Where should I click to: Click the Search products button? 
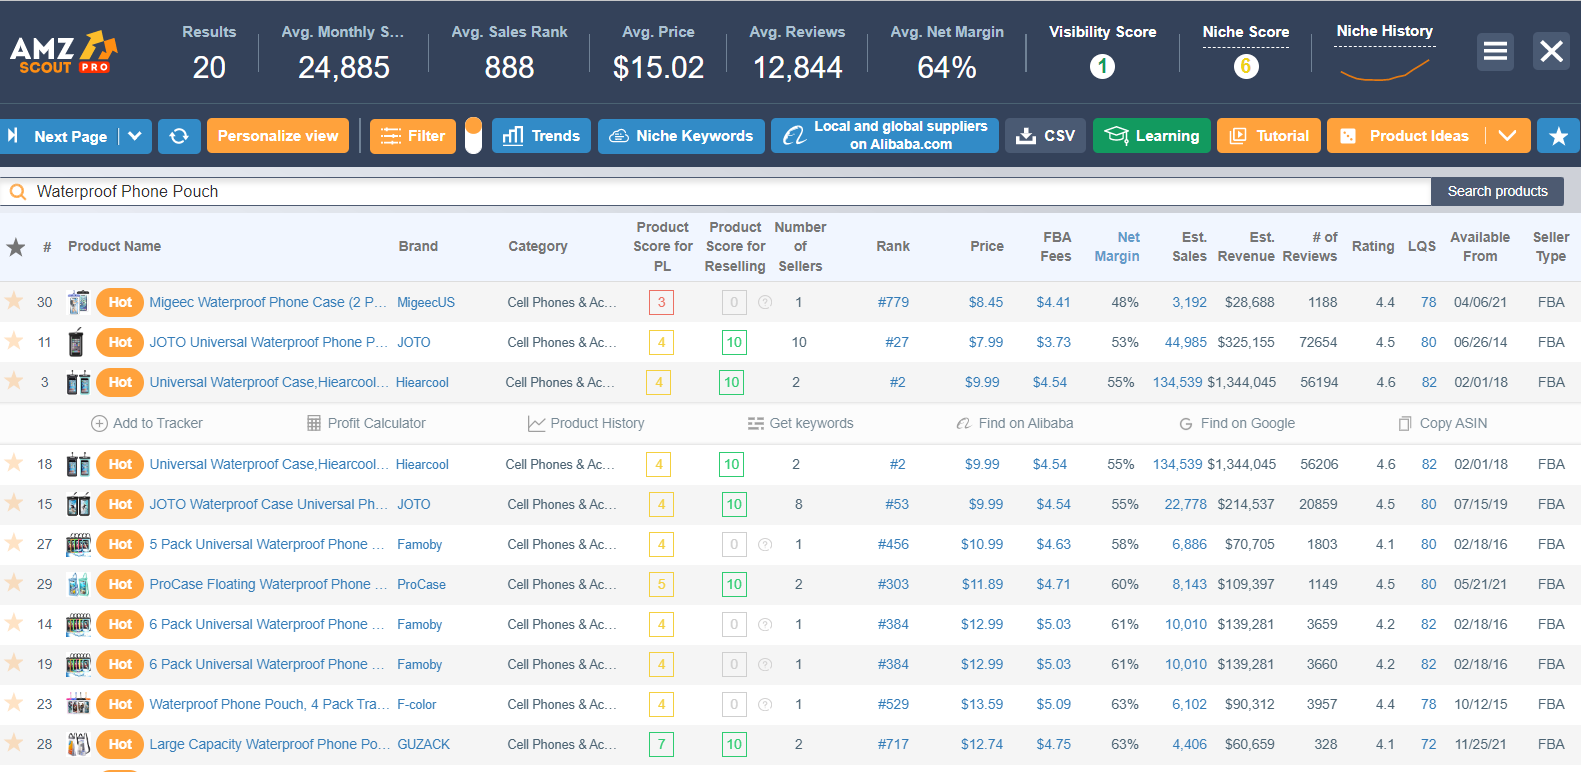pos(1497,191)
